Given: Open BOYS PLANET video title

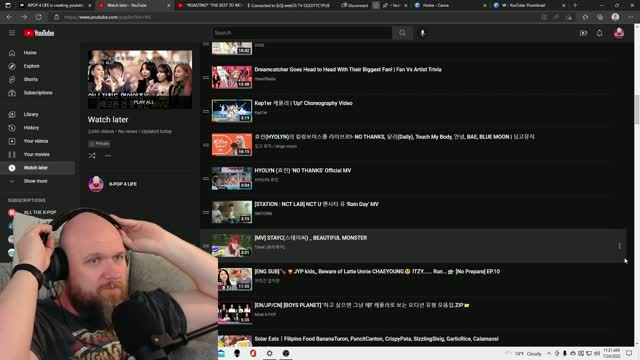Looking at the screenshot, I should [362, 305].
